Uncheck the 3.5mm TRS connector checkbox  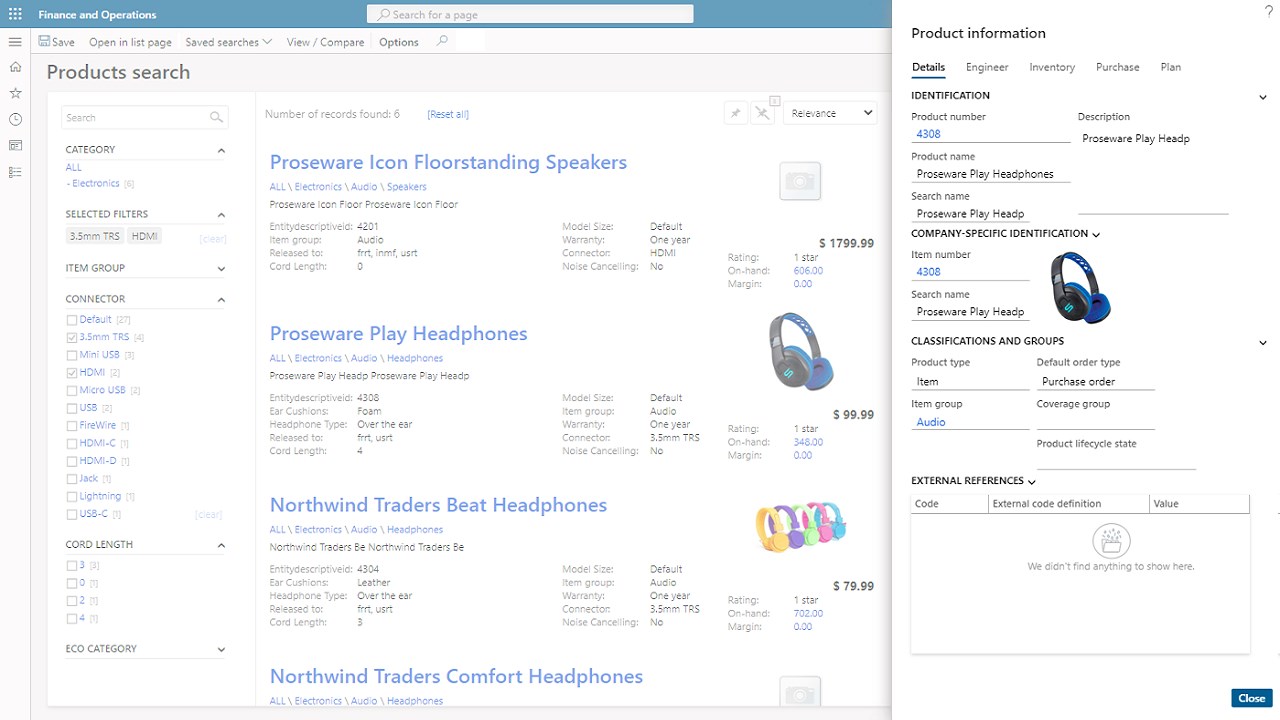(x=72, y=338)
